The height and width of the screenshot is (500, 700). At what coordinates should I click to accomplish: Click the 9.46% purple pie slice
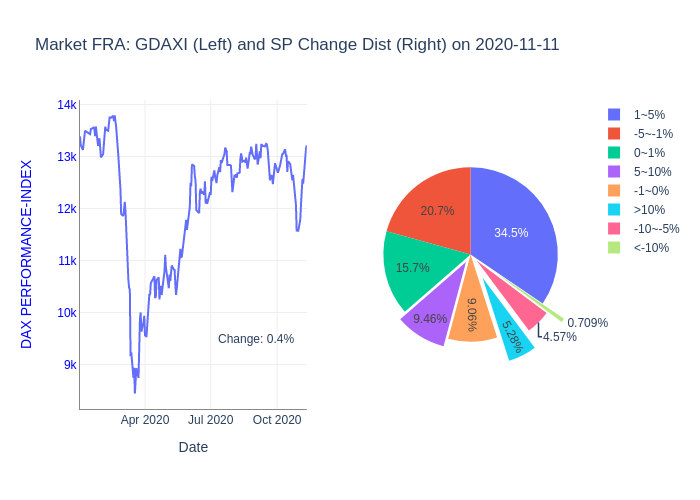(430, 320)
